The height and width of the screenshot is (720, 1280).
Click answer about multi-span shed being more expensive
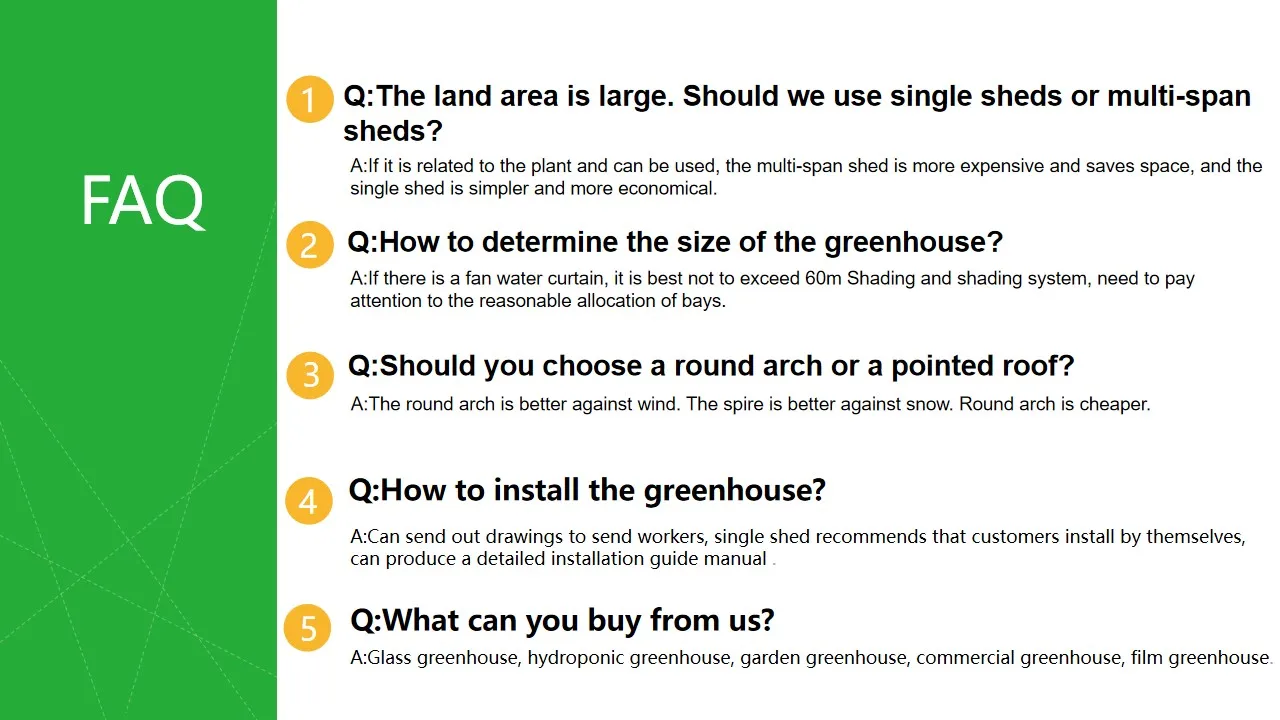click(x=806, y=177)
